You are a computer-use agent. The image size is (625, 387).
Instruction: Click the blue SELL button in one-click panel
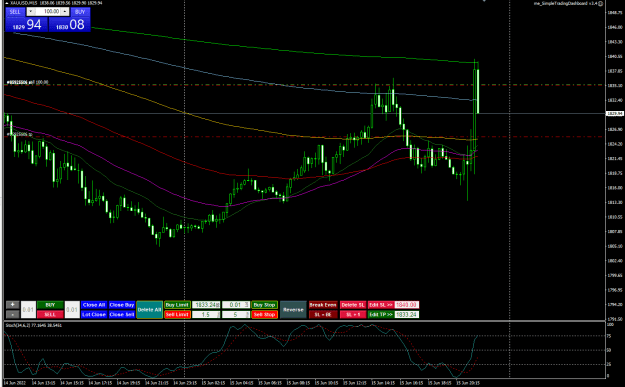(x=15, y=12)
